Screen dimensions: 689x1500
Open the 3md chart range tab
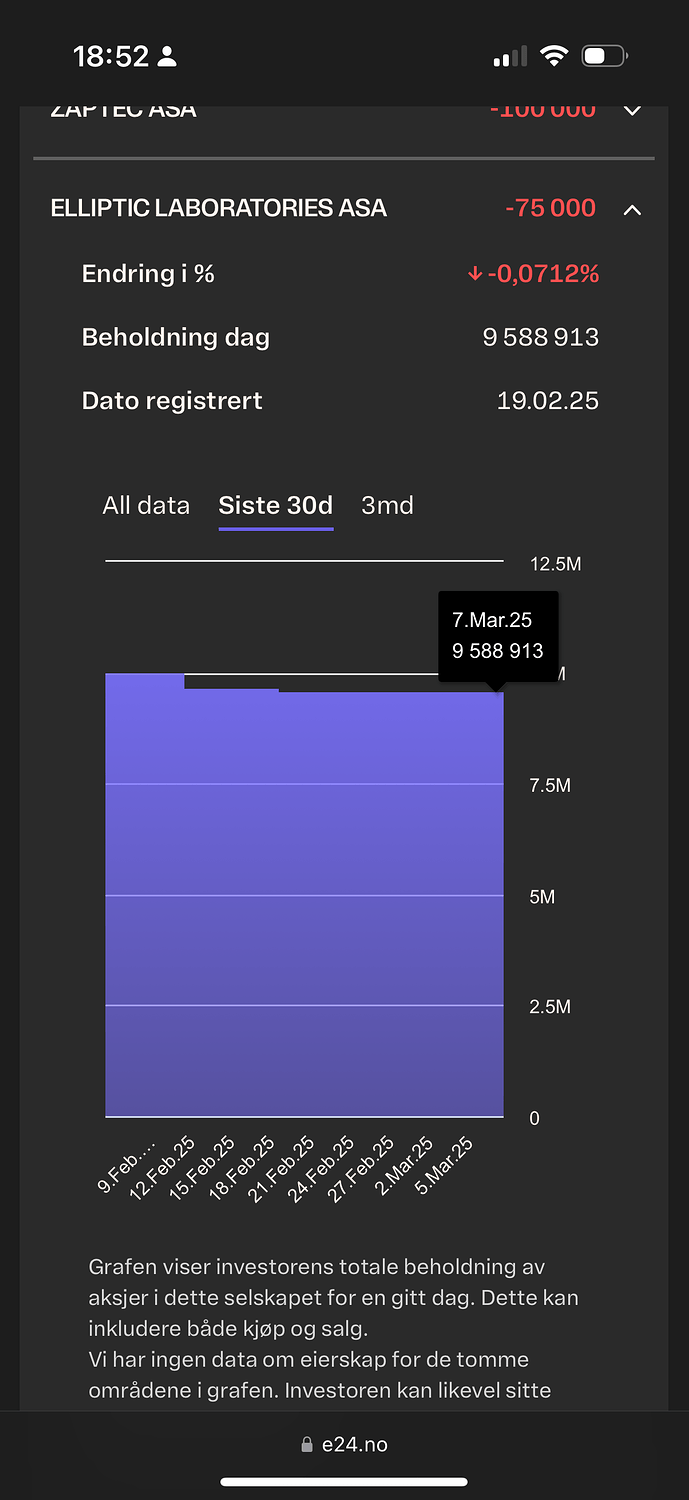pos(387,505)
